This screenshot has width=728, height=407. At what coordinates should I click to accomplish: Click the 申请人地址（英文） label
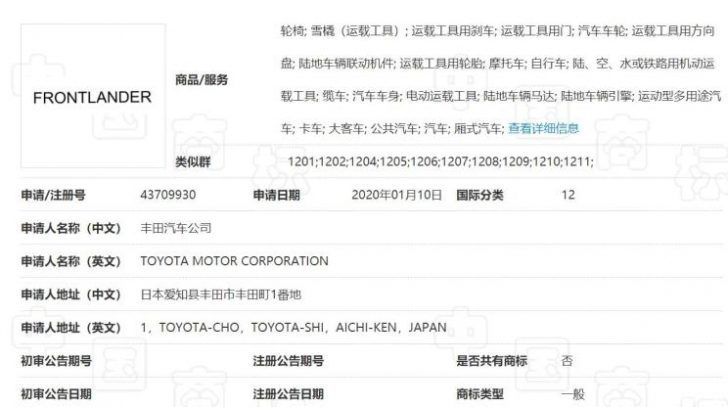(x=71, y=328)
